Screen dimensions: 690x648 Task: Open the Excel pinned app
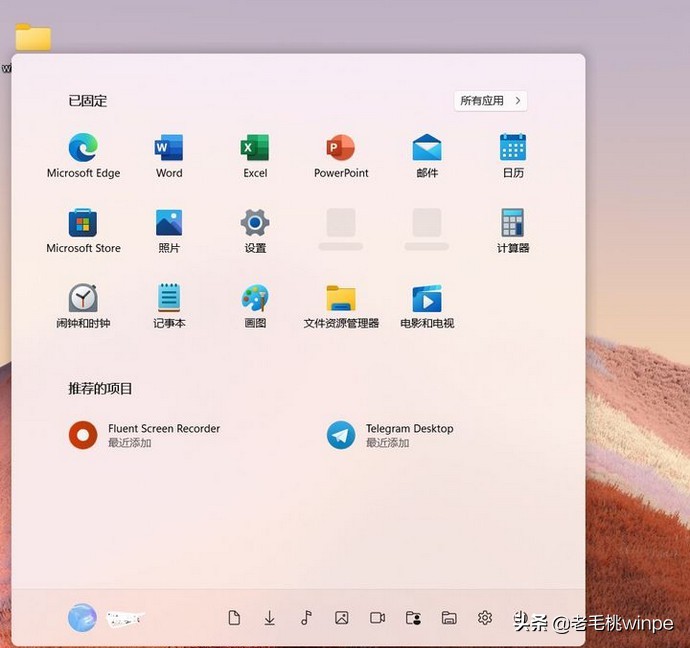click(255, 155)
